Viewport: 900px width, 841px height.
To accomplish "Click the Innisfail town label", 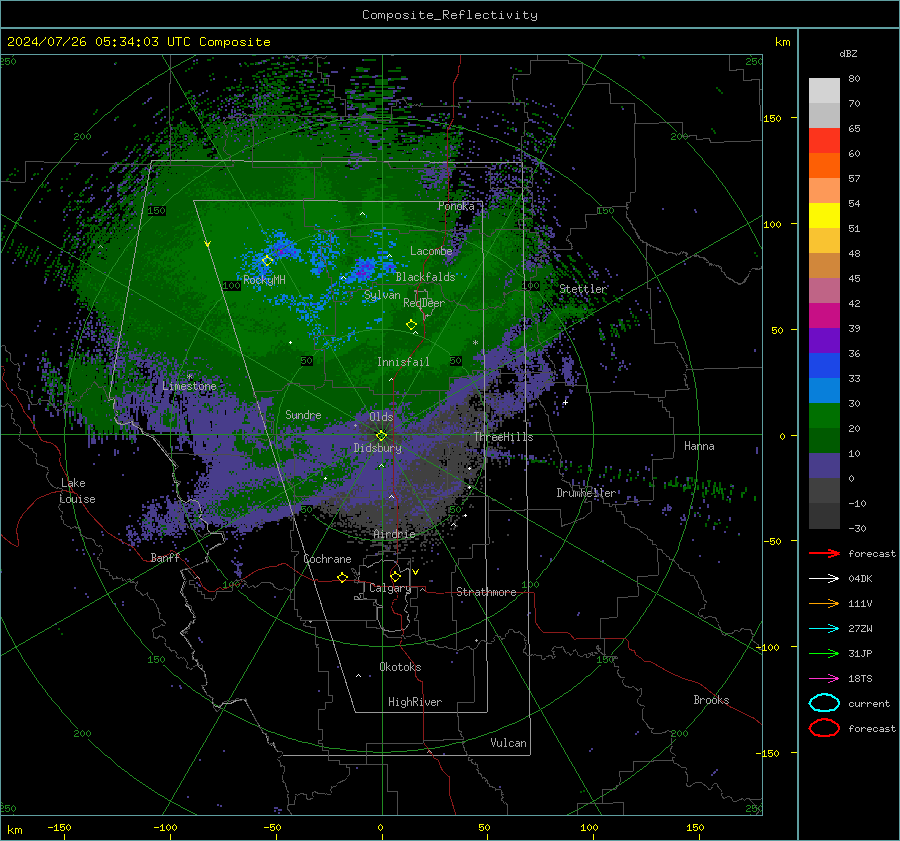I will (x=403, y=362).
